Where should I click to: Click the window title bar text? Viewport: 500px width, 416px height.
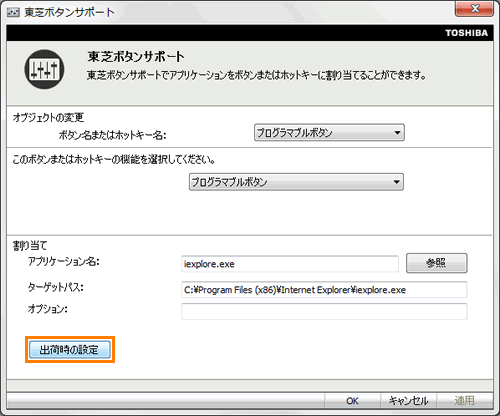point(69,12)
